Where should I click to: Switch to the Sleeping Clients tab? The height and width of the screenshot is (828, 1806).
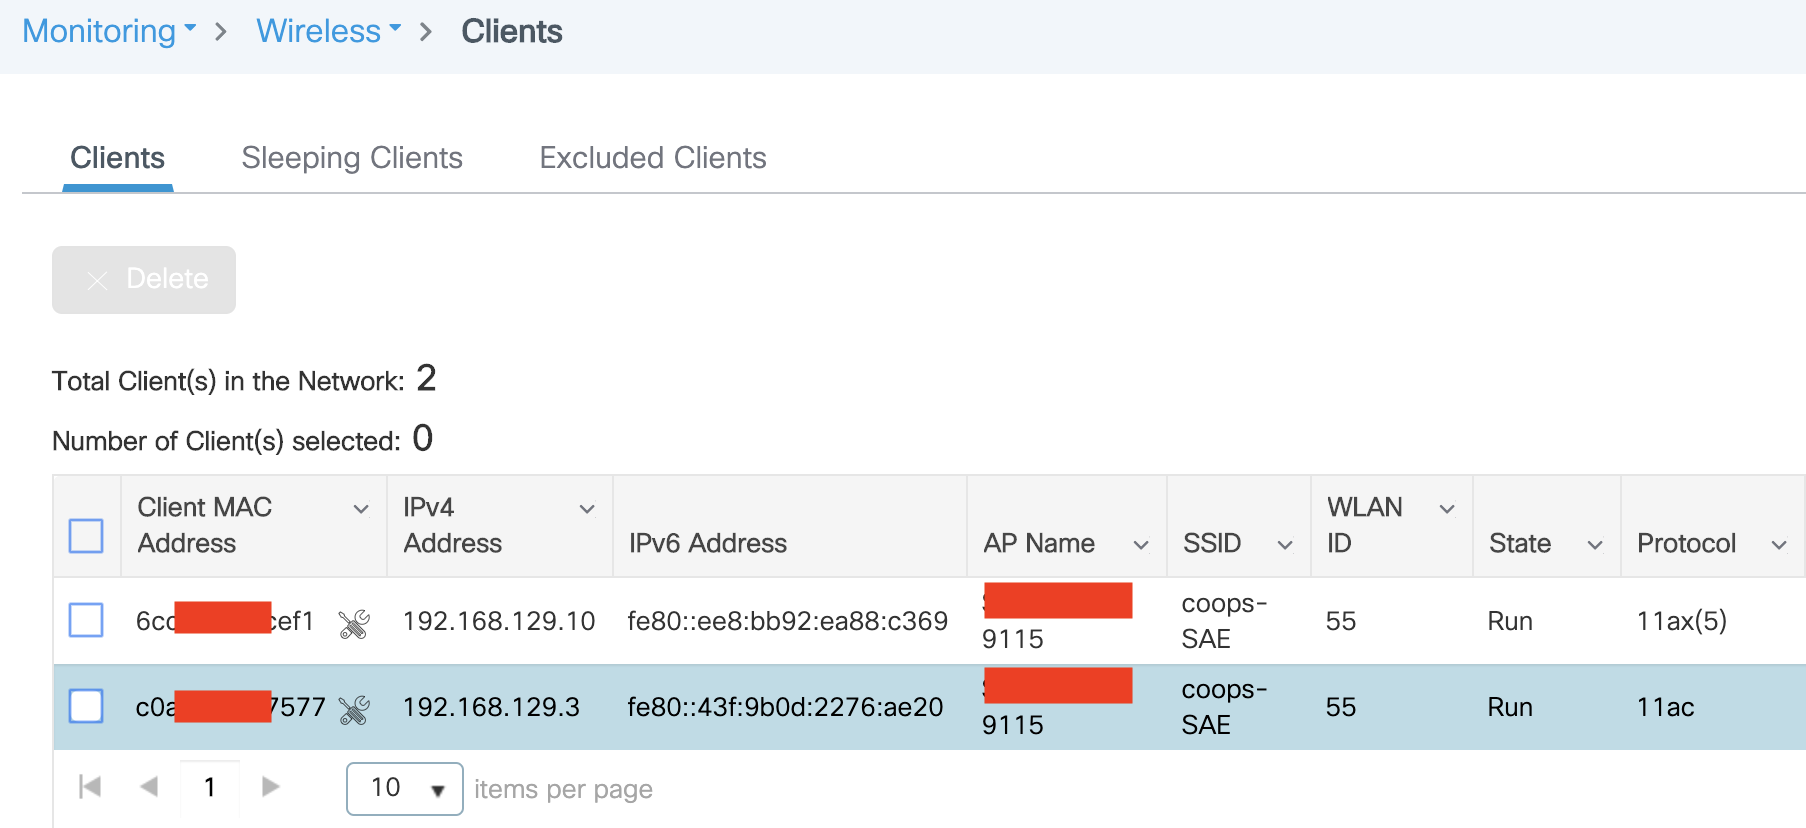tap(352, 158)
